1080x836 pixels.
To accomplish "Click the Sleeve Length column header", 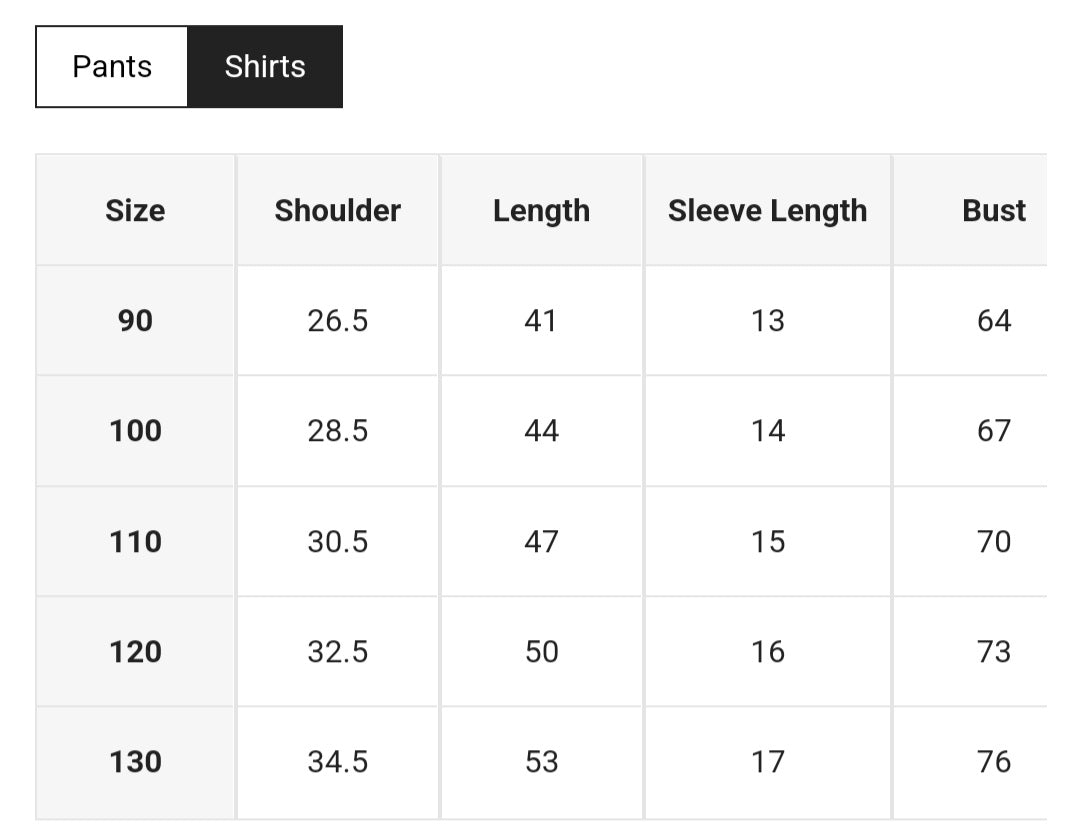I will (767, 211).
